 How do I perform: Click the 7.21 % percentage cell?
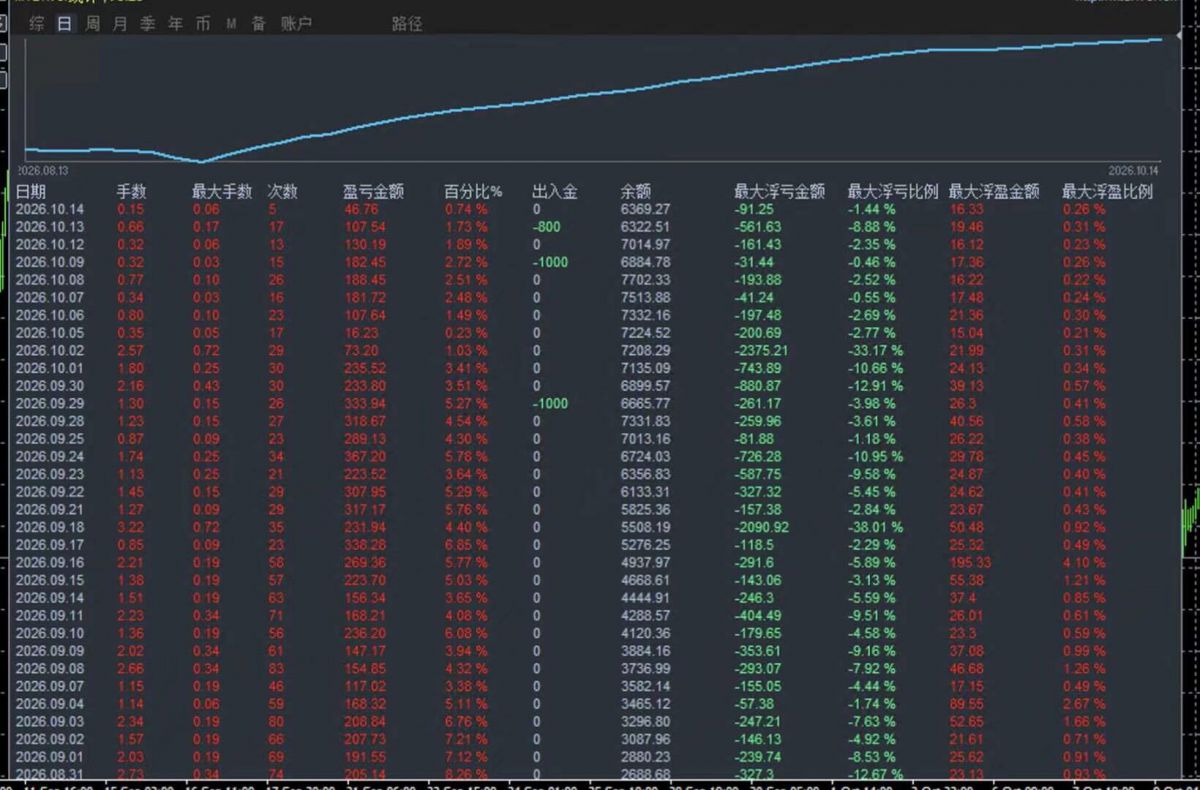466,739
